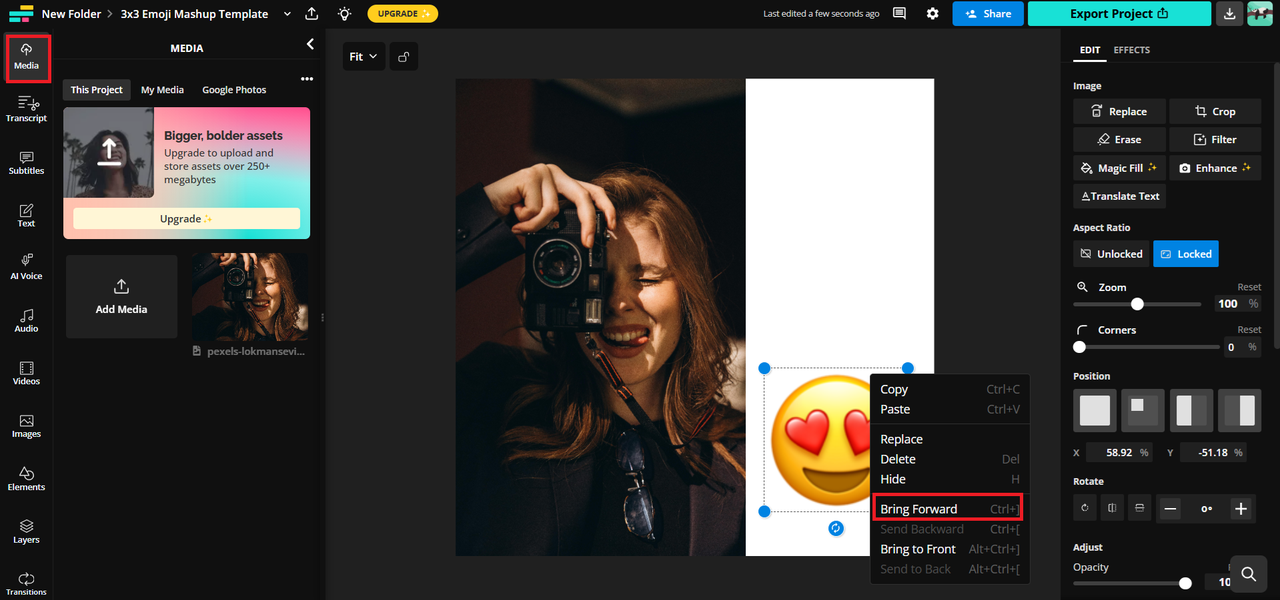Open the user profile avatar
The height and width of the screenshot is (600, 1280).
(x=1259, y=14)
